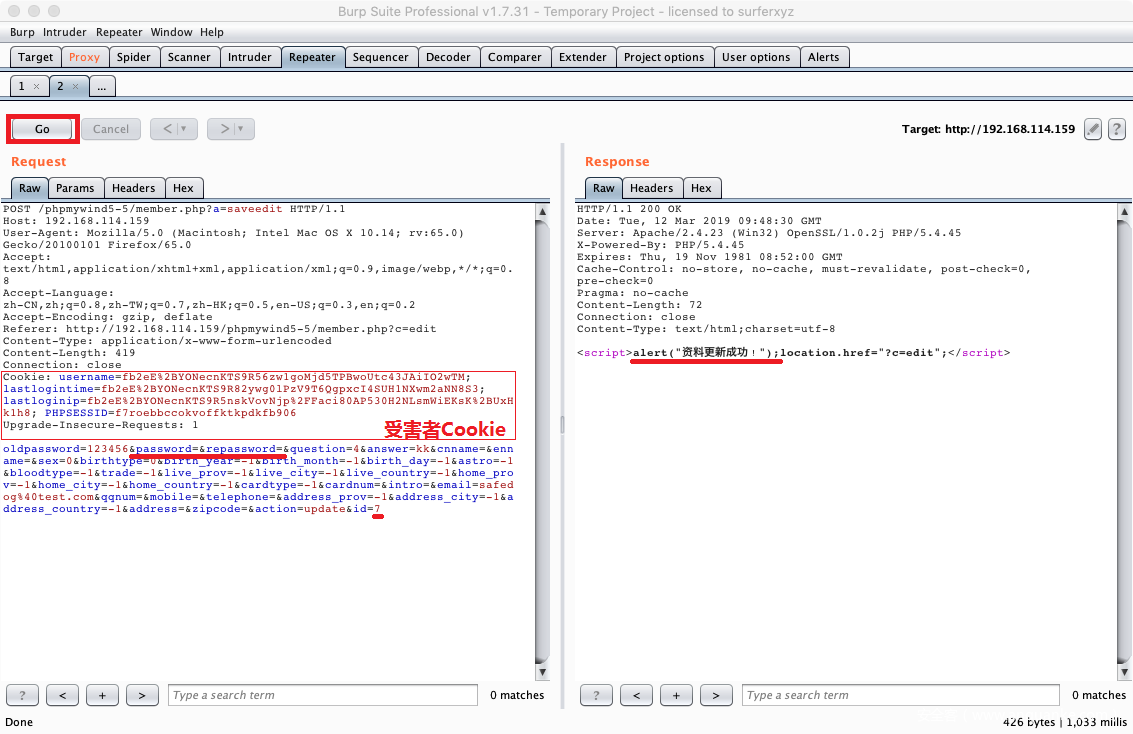Switch to the Intruder tool tab

[x=250, y=57]
